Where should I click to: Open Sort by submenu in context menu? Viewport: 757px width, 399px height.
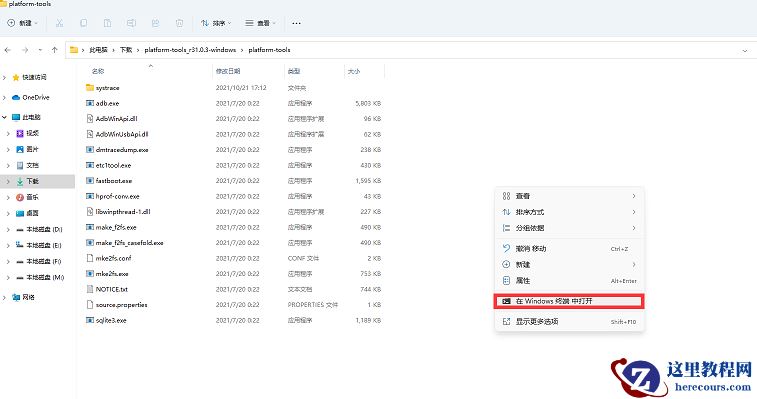tap(569, 212)
